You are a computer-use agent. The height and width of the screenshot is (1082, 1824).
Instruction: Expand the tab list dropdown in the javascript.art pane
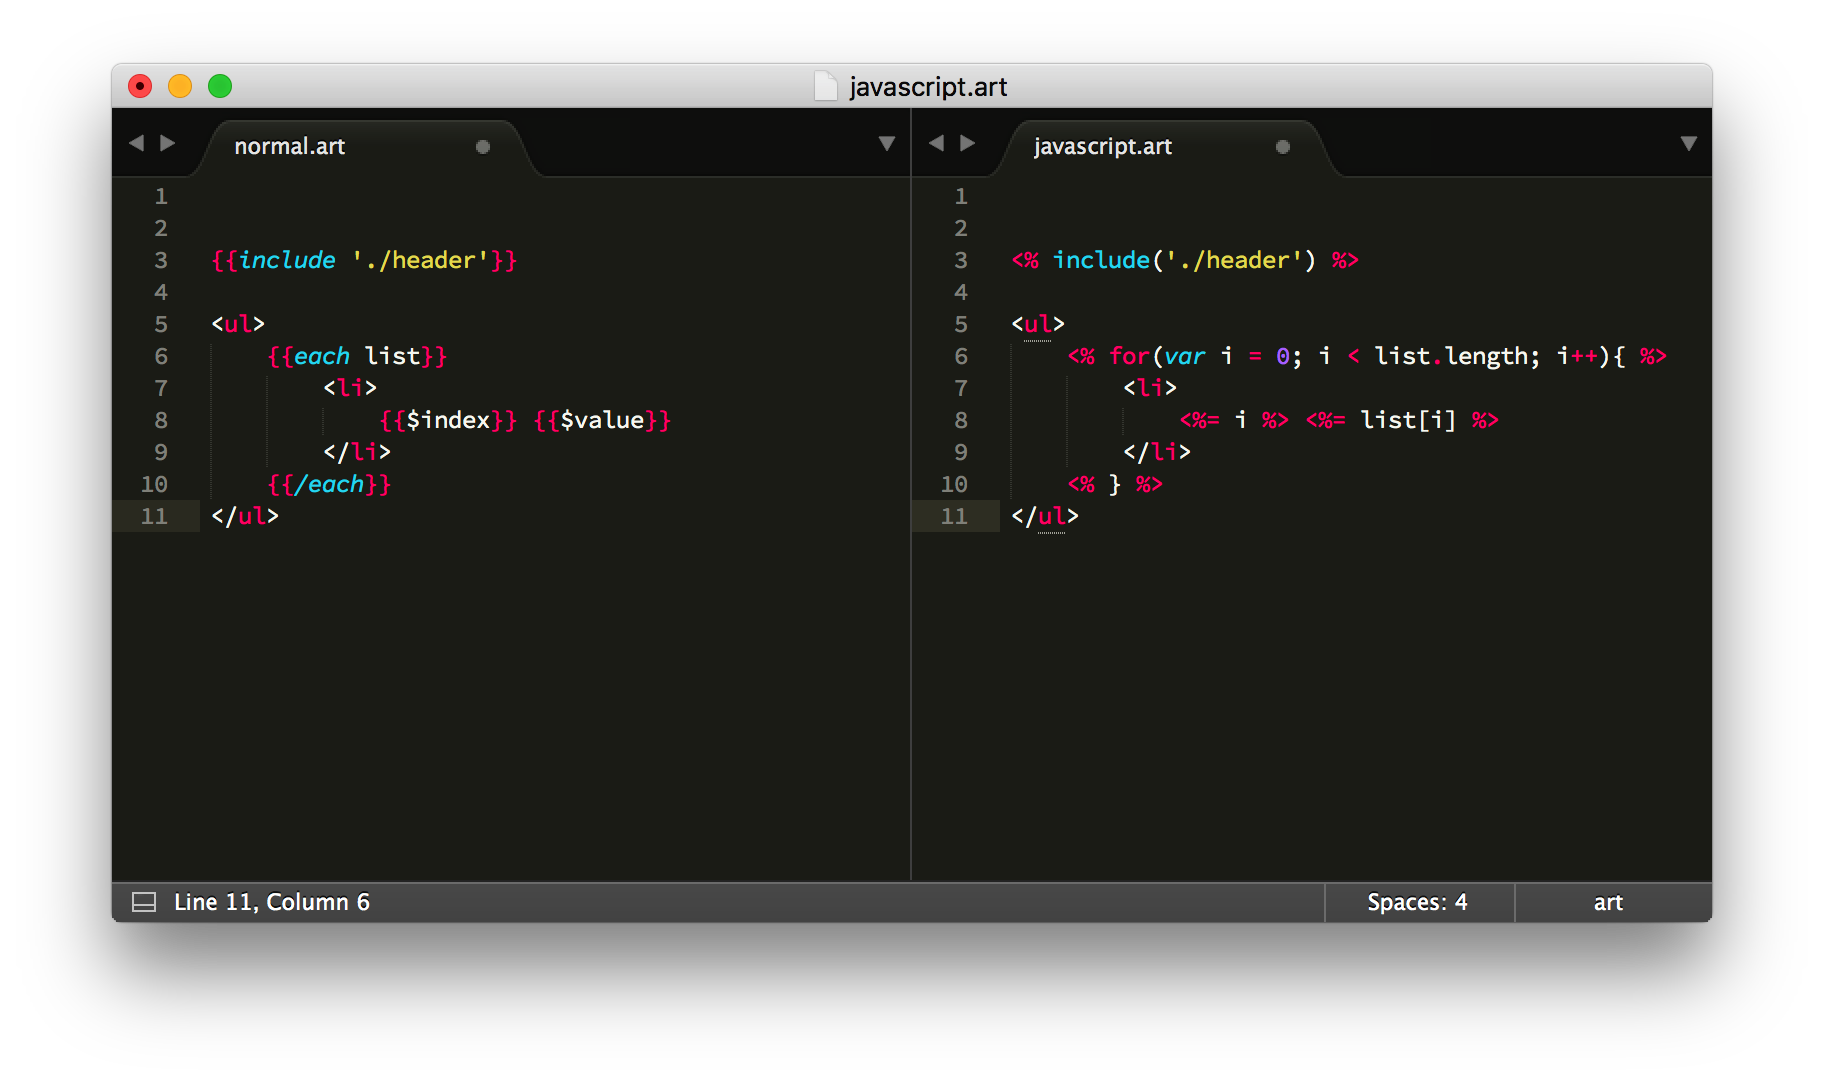(1688, 144)
